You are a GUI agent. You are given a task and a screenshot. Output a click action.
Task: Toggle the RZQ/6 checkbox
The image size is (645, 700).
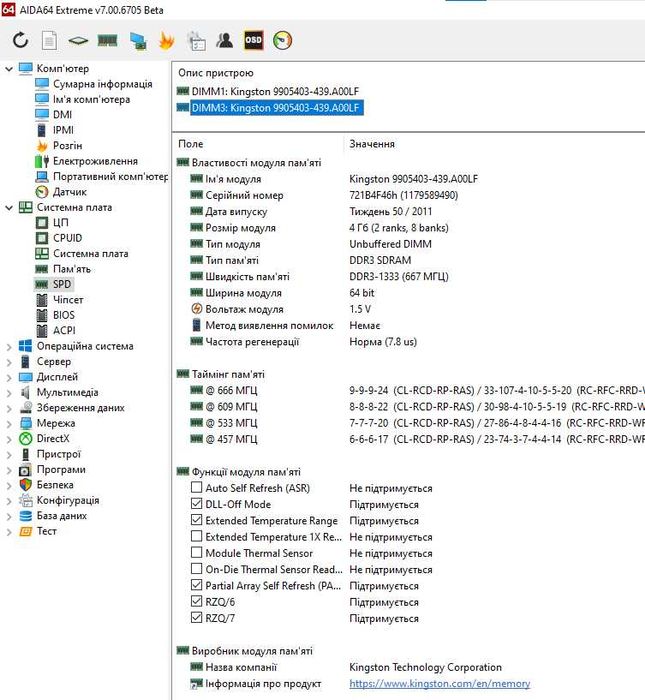(x=196, y=601)
